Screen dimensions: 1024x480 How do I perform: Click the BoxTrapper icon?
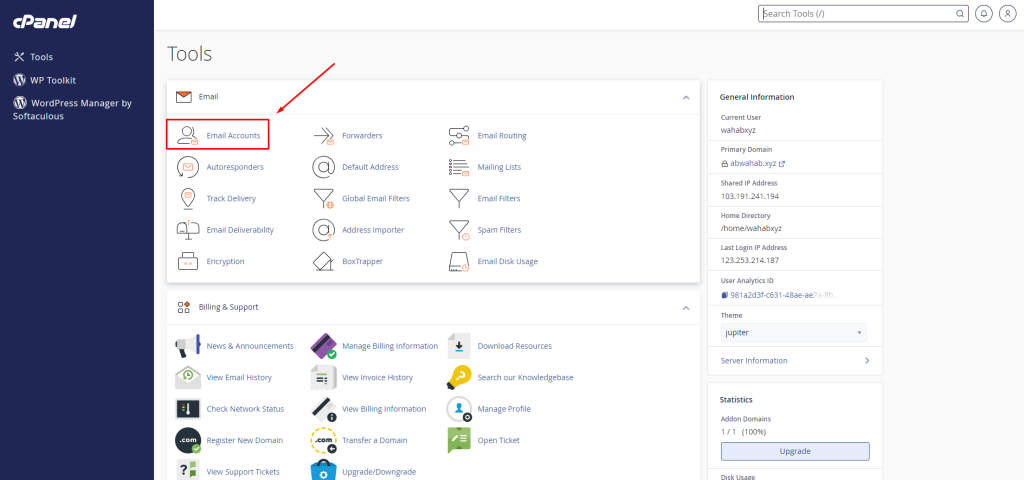[x=323, y=261]
